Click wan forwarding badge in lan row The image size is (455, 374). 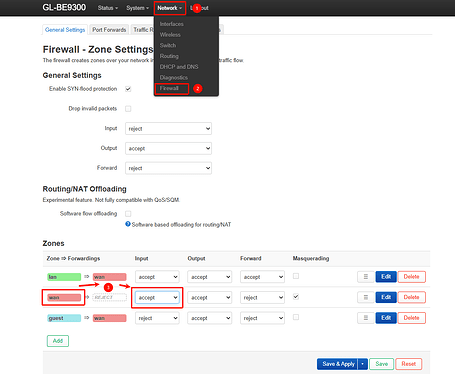[110, 277]
